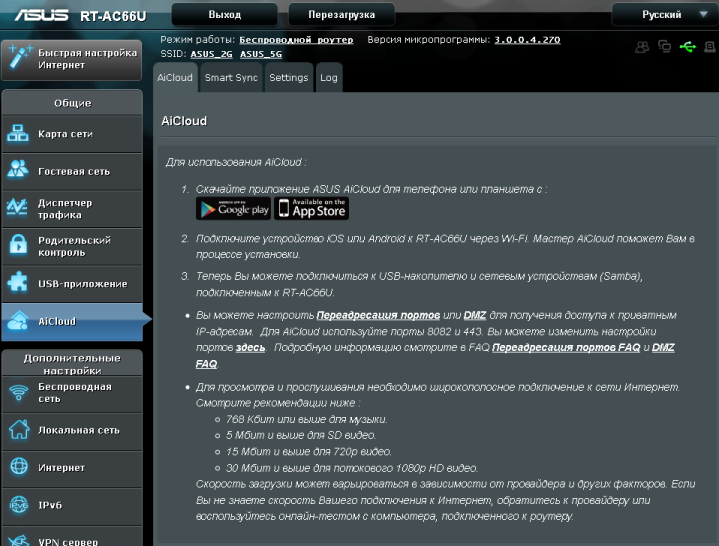719x546 pixels.
Task: Open Карта сети menu item
Action: [72, 134]
